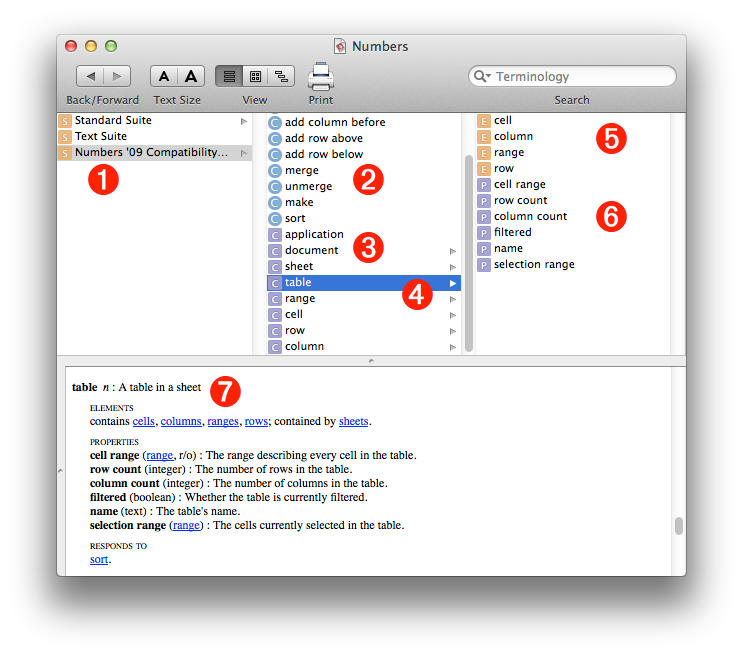Select 'name' property
This screenshot has width=743, height=655.
pos(572,249)
